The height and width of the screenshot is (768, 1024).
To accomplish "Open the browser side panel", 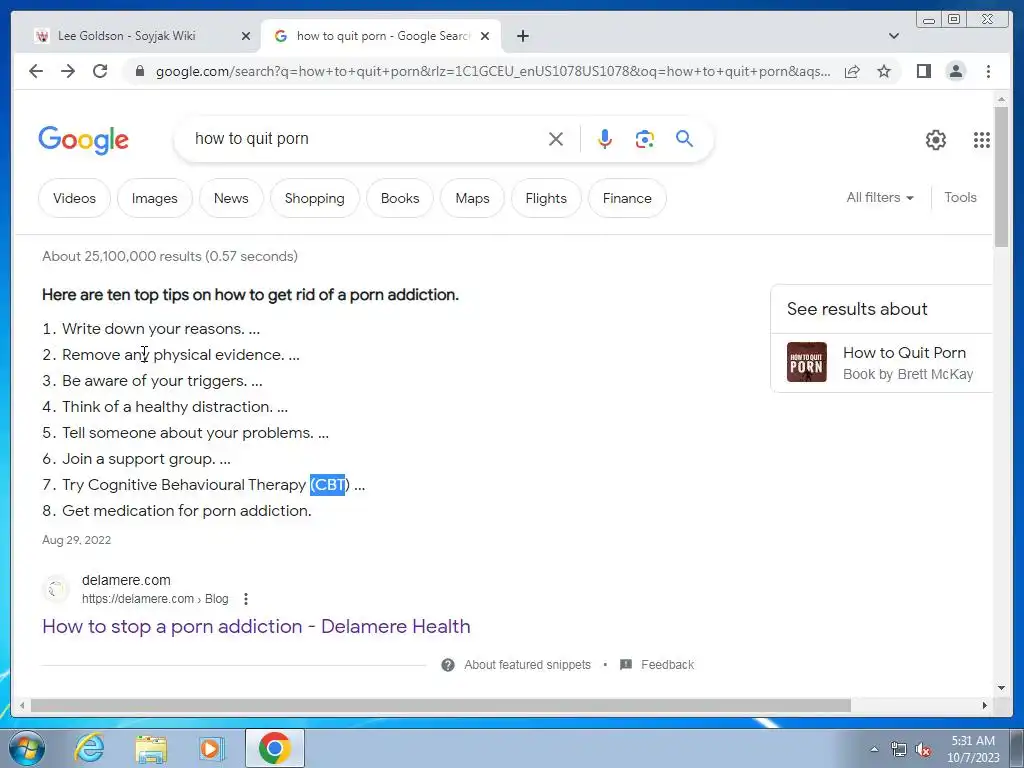I will (923, 71).
